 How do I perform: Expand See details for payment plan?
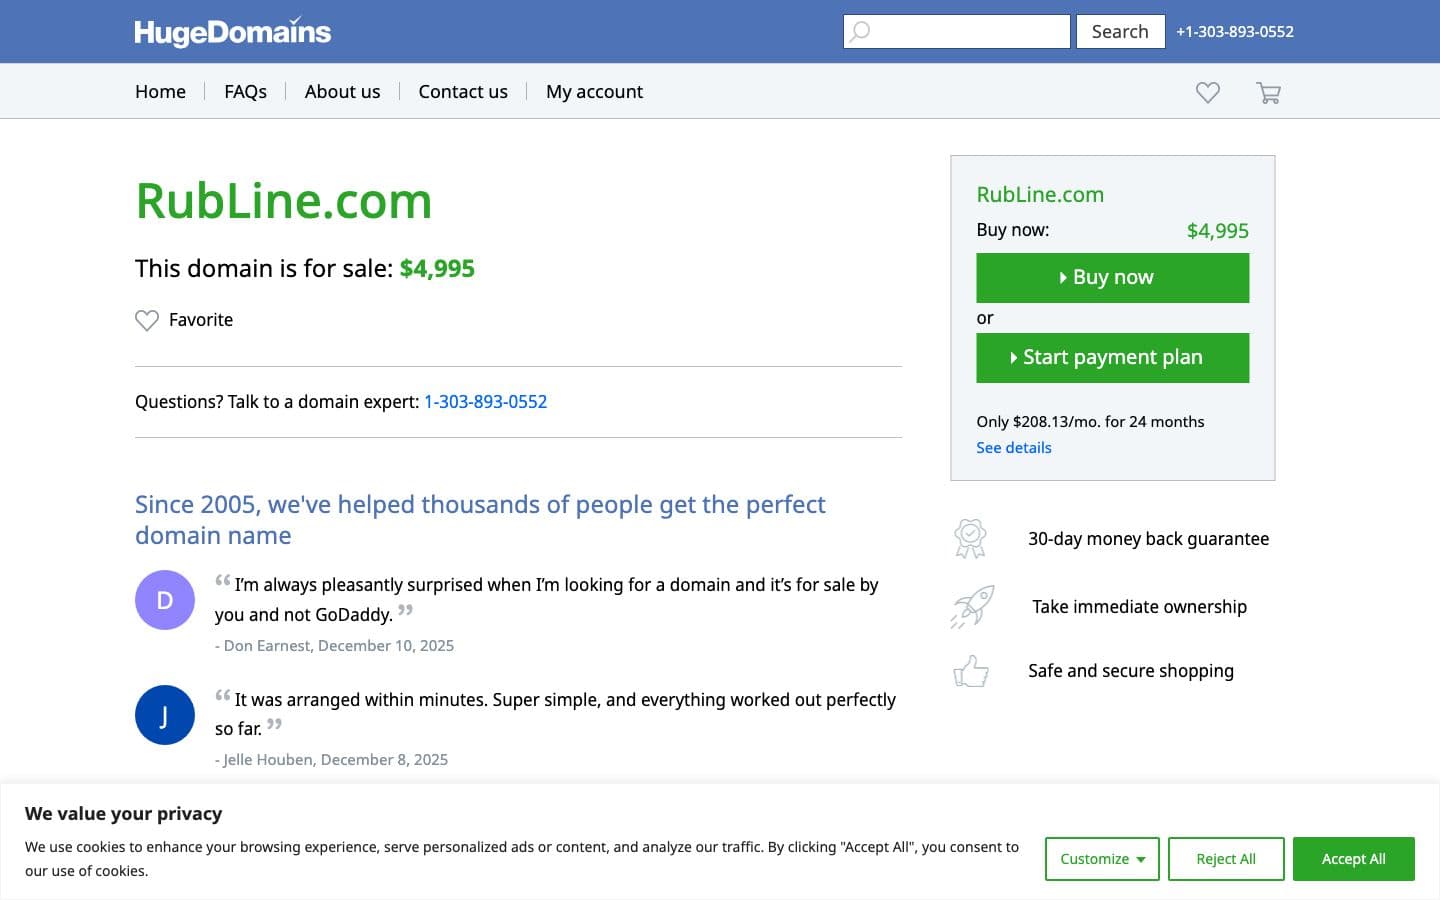1014,448
